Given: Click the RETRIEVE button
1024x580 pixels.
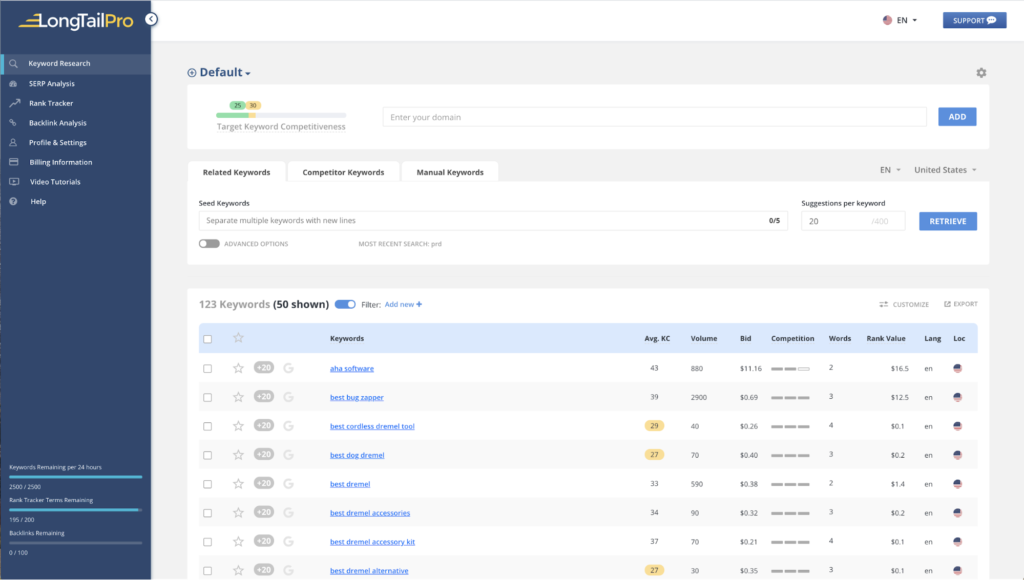Looking at the screenshot, I should pyautogui.click(x=948, y=221).
